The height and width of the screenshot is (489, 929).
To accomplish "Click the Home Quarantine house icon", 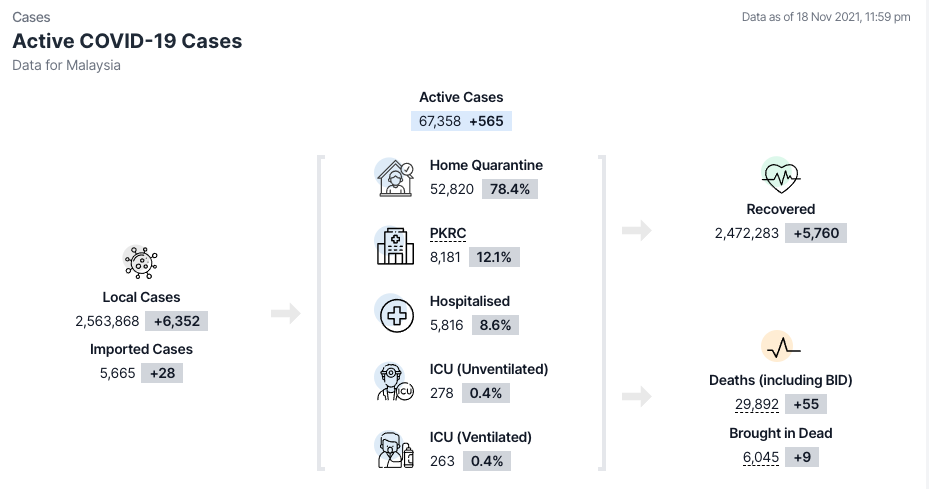I will [394, 178].
